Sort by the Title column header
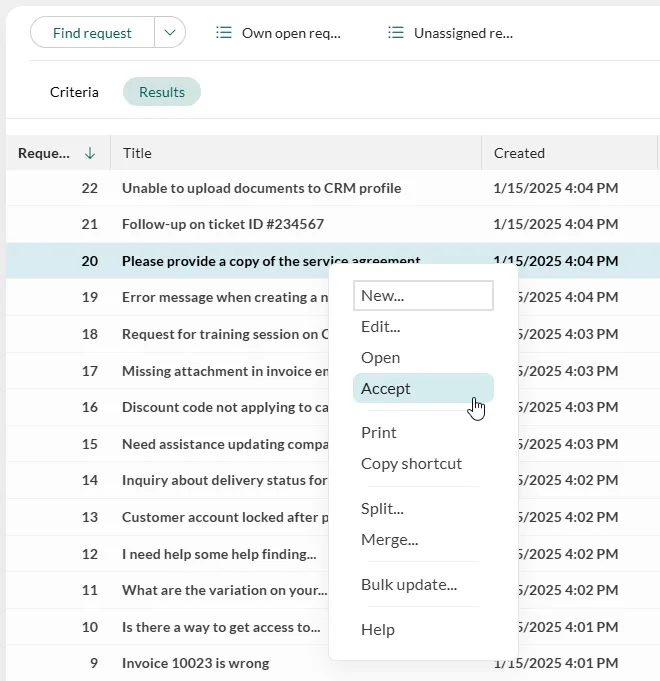 pyautogui.click(x=137, y=153)
